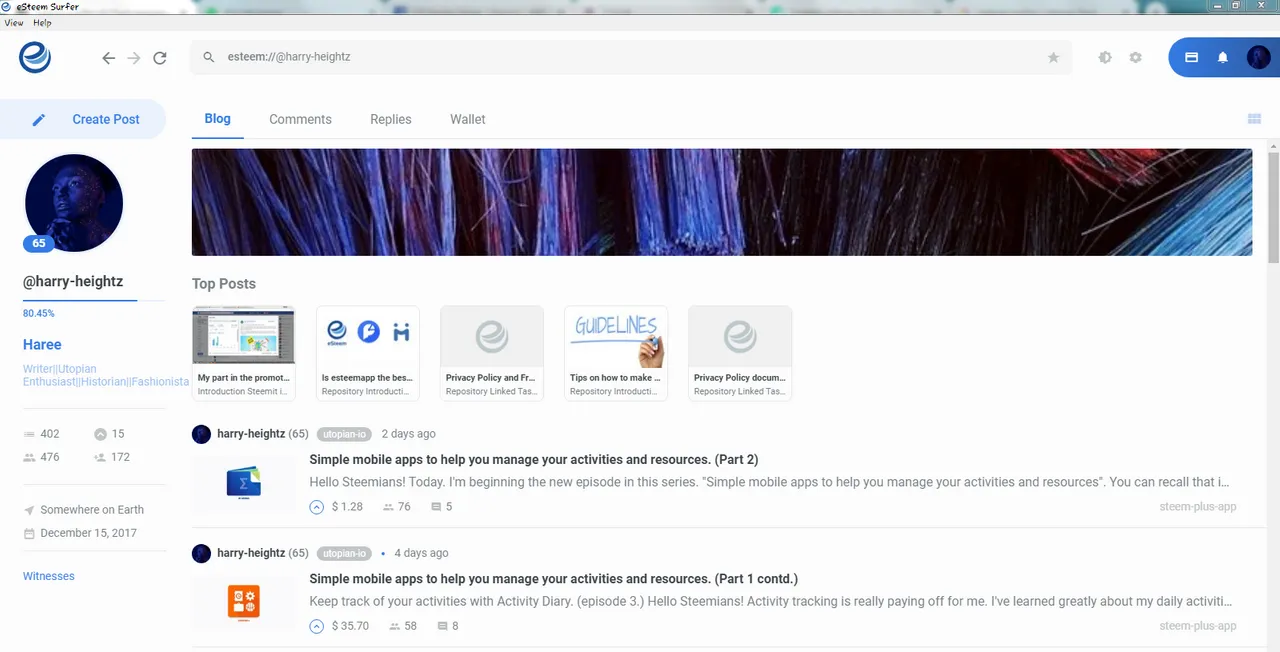Click the large harry-heightz profile picture

(74, 202)
